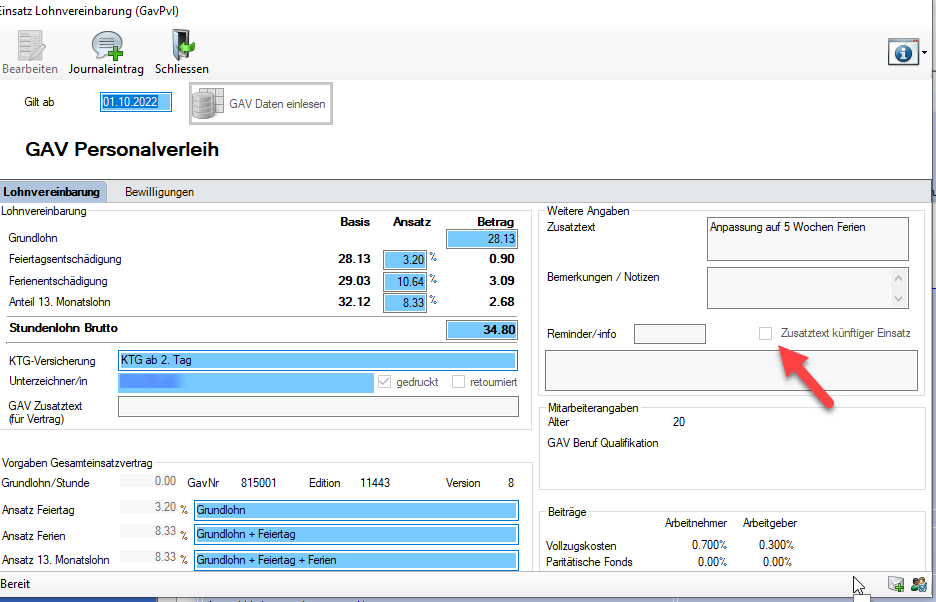Click the Grundlohn Betrag field 28.13

(482, 239)
